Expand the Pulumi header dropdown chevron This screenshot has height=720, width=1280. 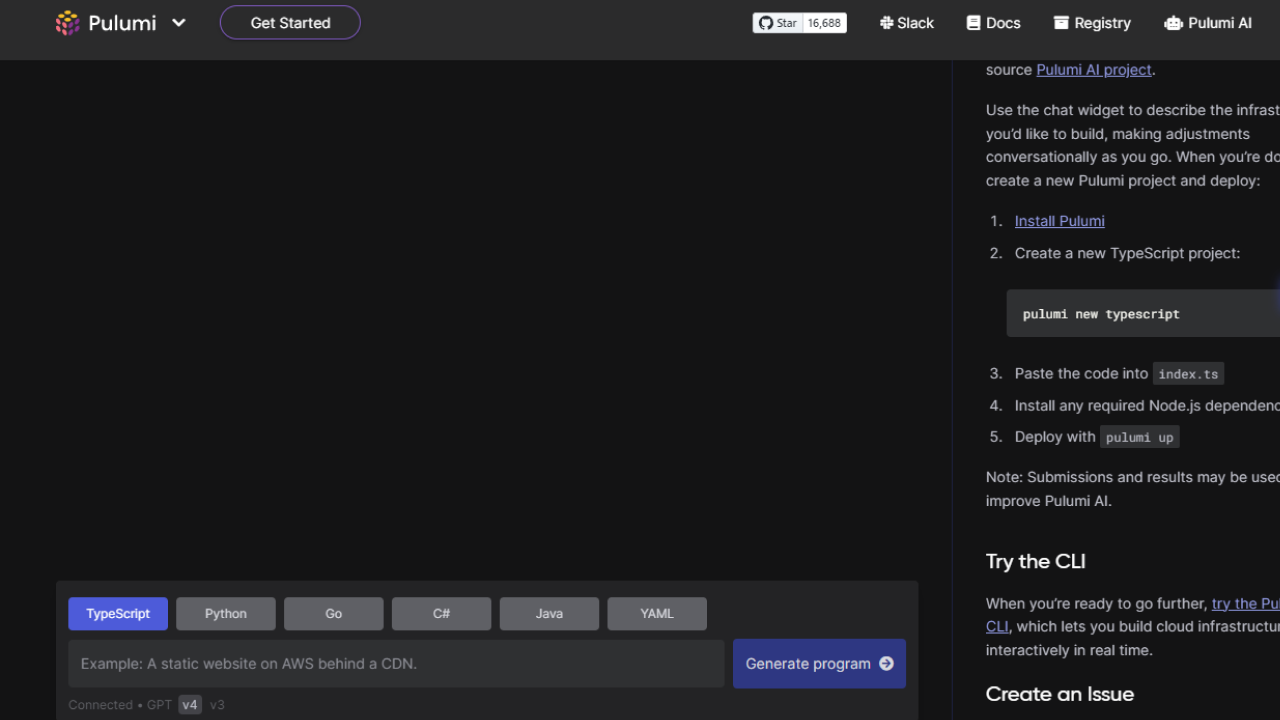click(179, 23)
